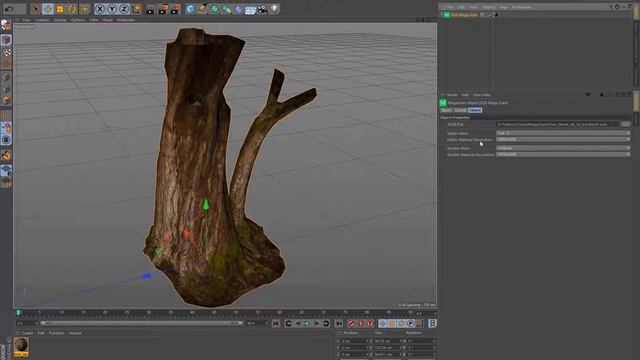Screen dimensions: 640x360
Task: Switch to Coord tab in Attributes
Action: [x=460, y=110]
